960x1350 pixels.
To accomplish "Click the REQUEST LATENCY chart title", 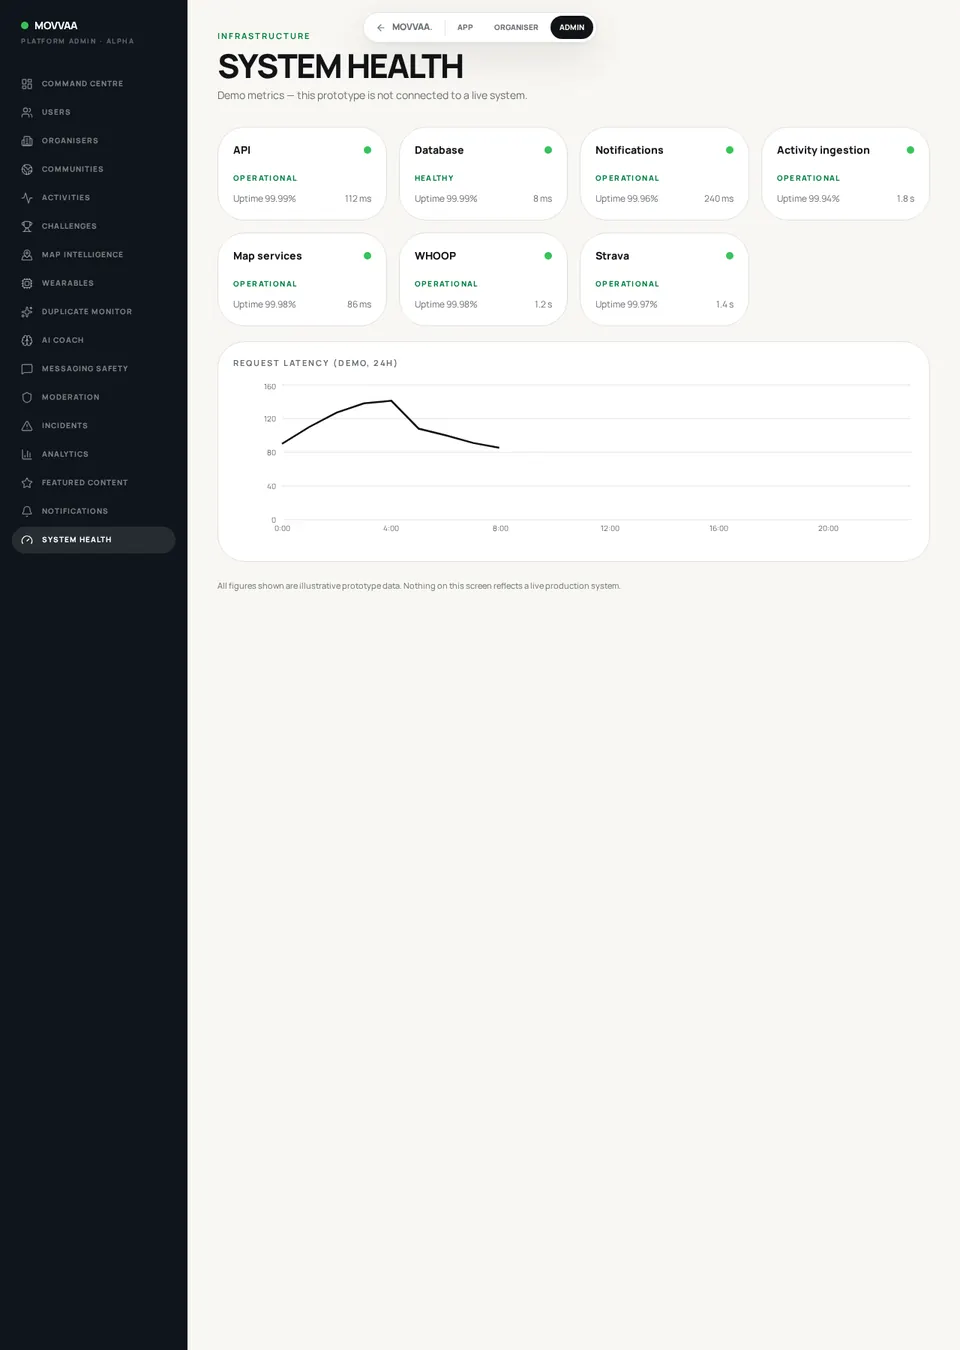I will [315, 363].
